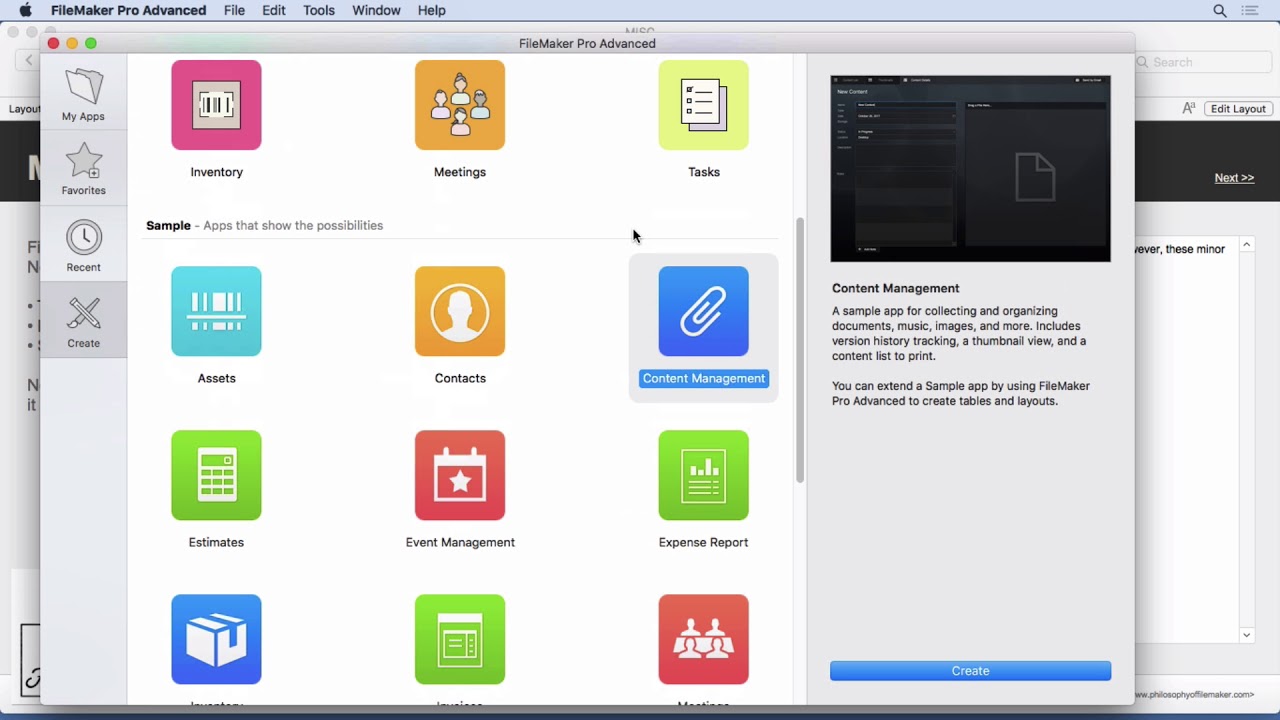
Task: Click the text formatting Aa icon
Action: 1188,109
